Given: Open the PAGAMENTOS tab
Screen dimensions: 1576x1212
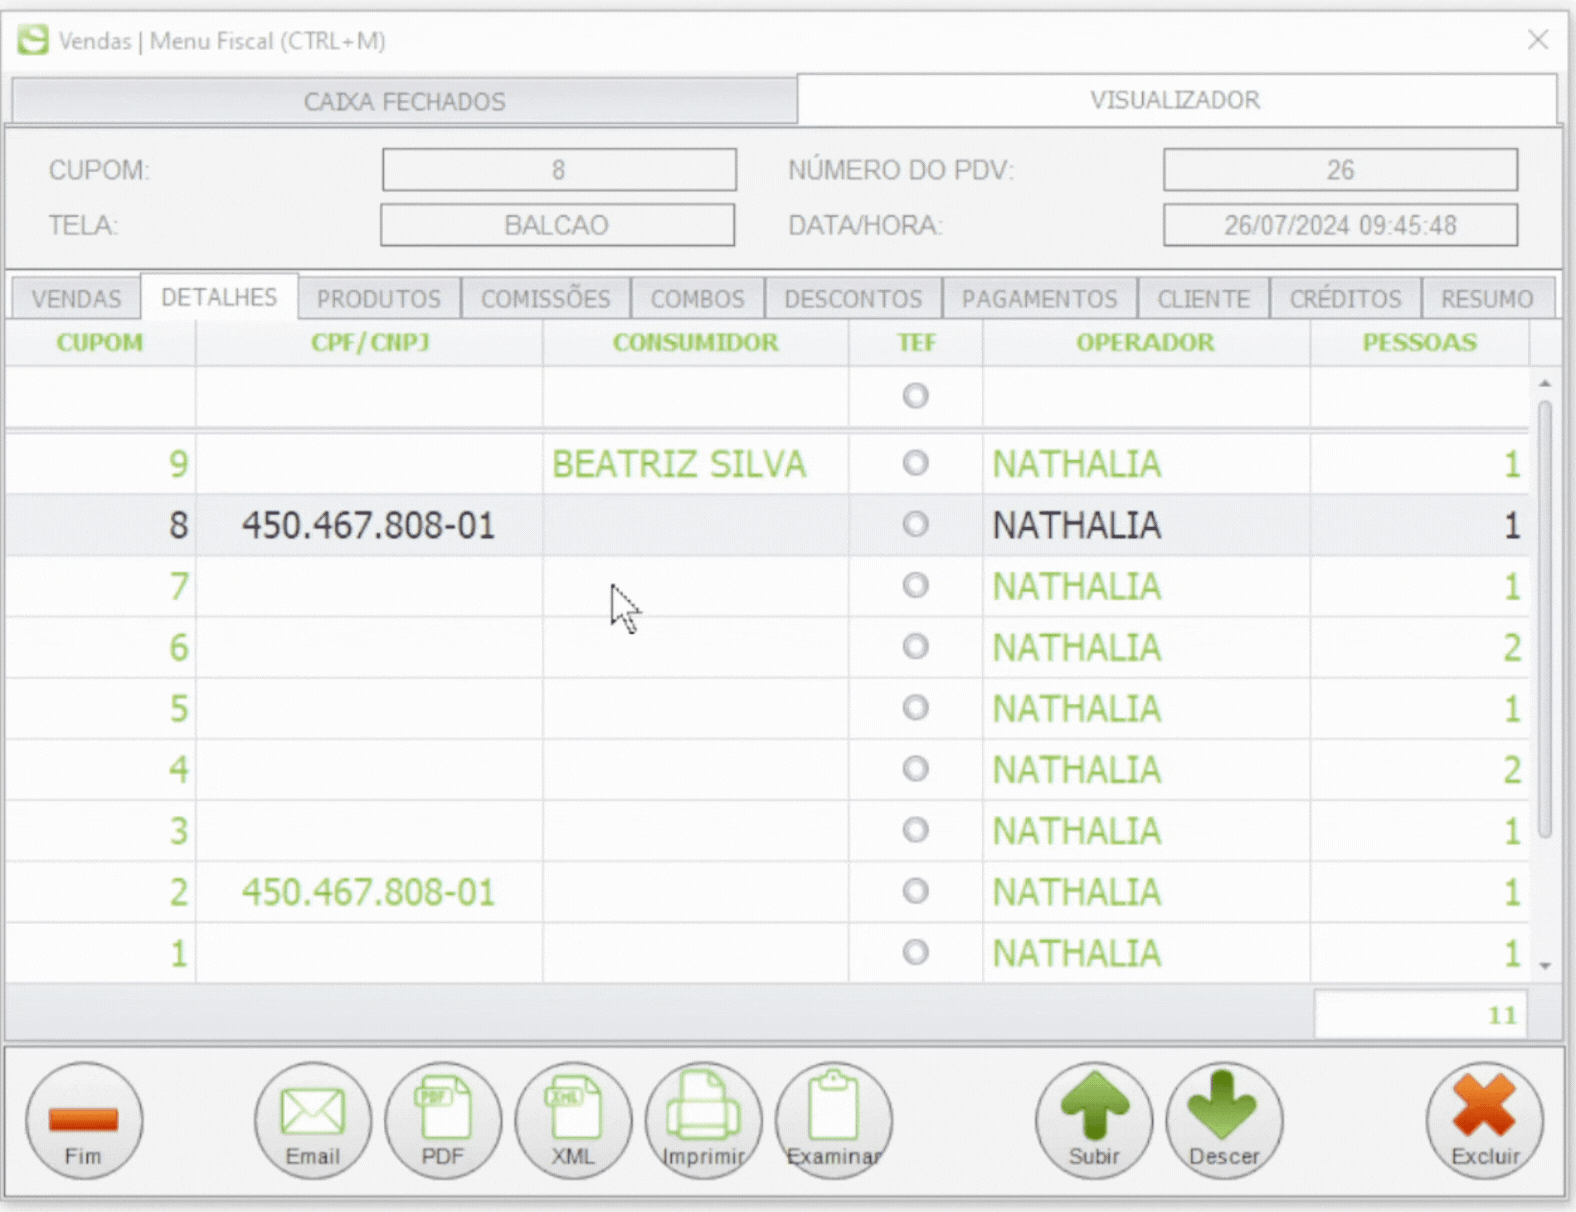Looking at the screenshot, I should pos(1040,299).
